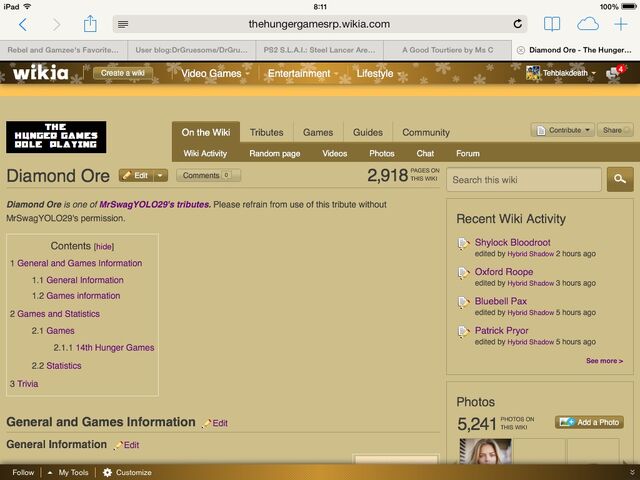Tap the Safari forward arrow
The height and width of the screenshot is (480, 640).
(57, 24)
